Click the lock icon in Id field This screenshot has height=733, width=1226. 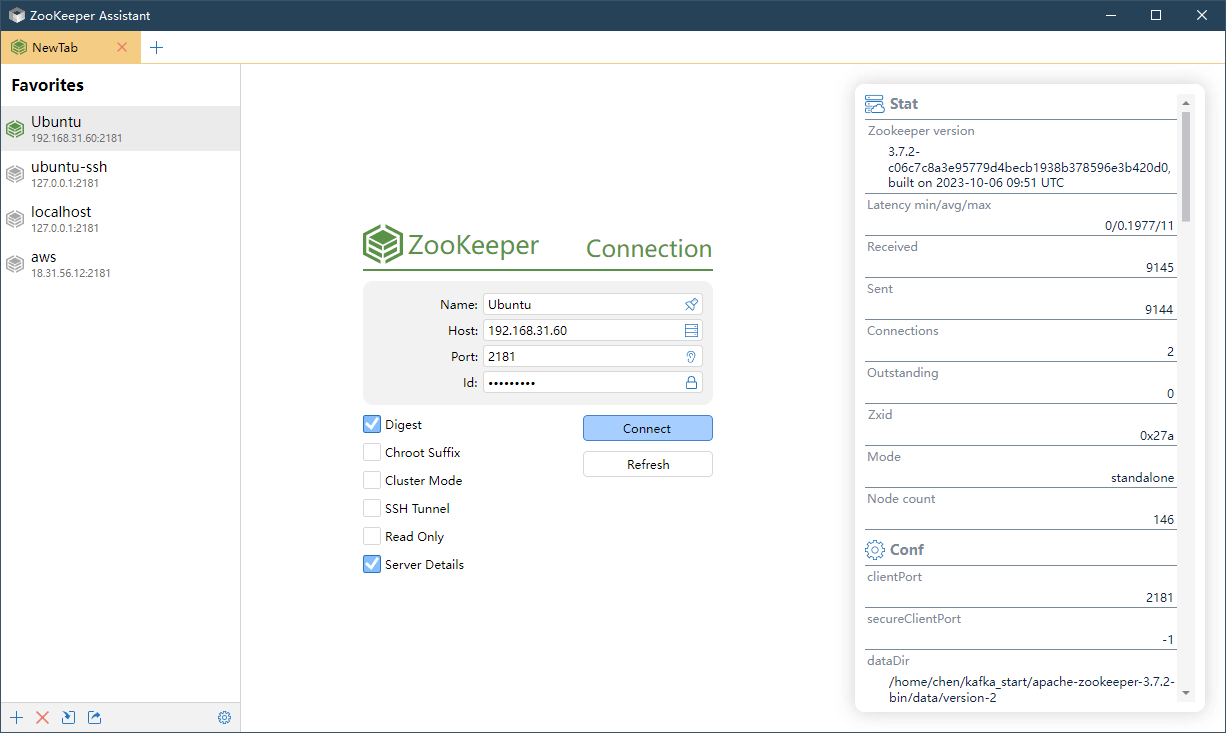pos(691,382)
